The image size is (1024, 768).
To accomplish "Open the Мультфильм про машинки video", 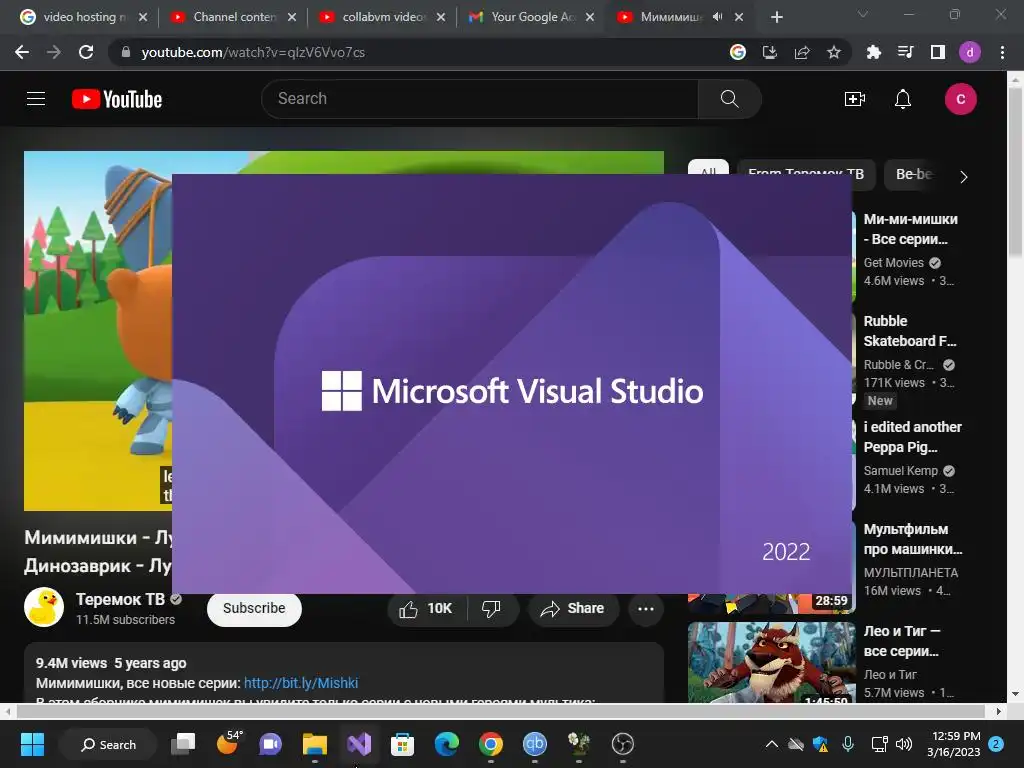I will 912,539.
